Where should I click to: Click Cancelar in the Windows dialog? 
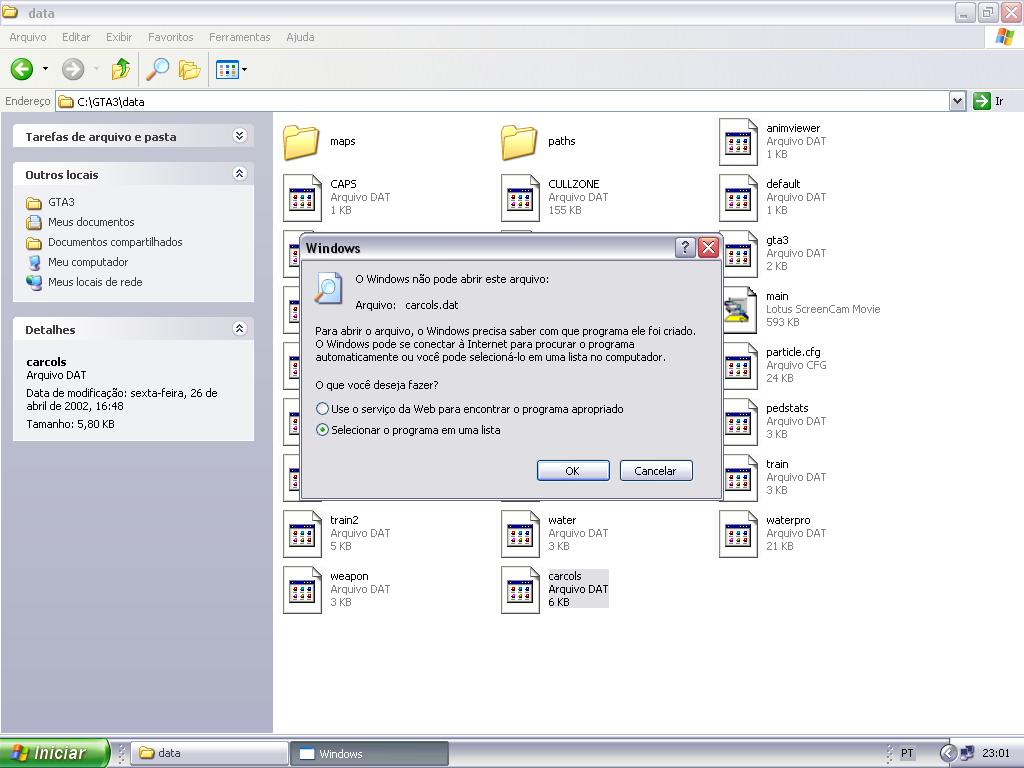tap(656, 471)
